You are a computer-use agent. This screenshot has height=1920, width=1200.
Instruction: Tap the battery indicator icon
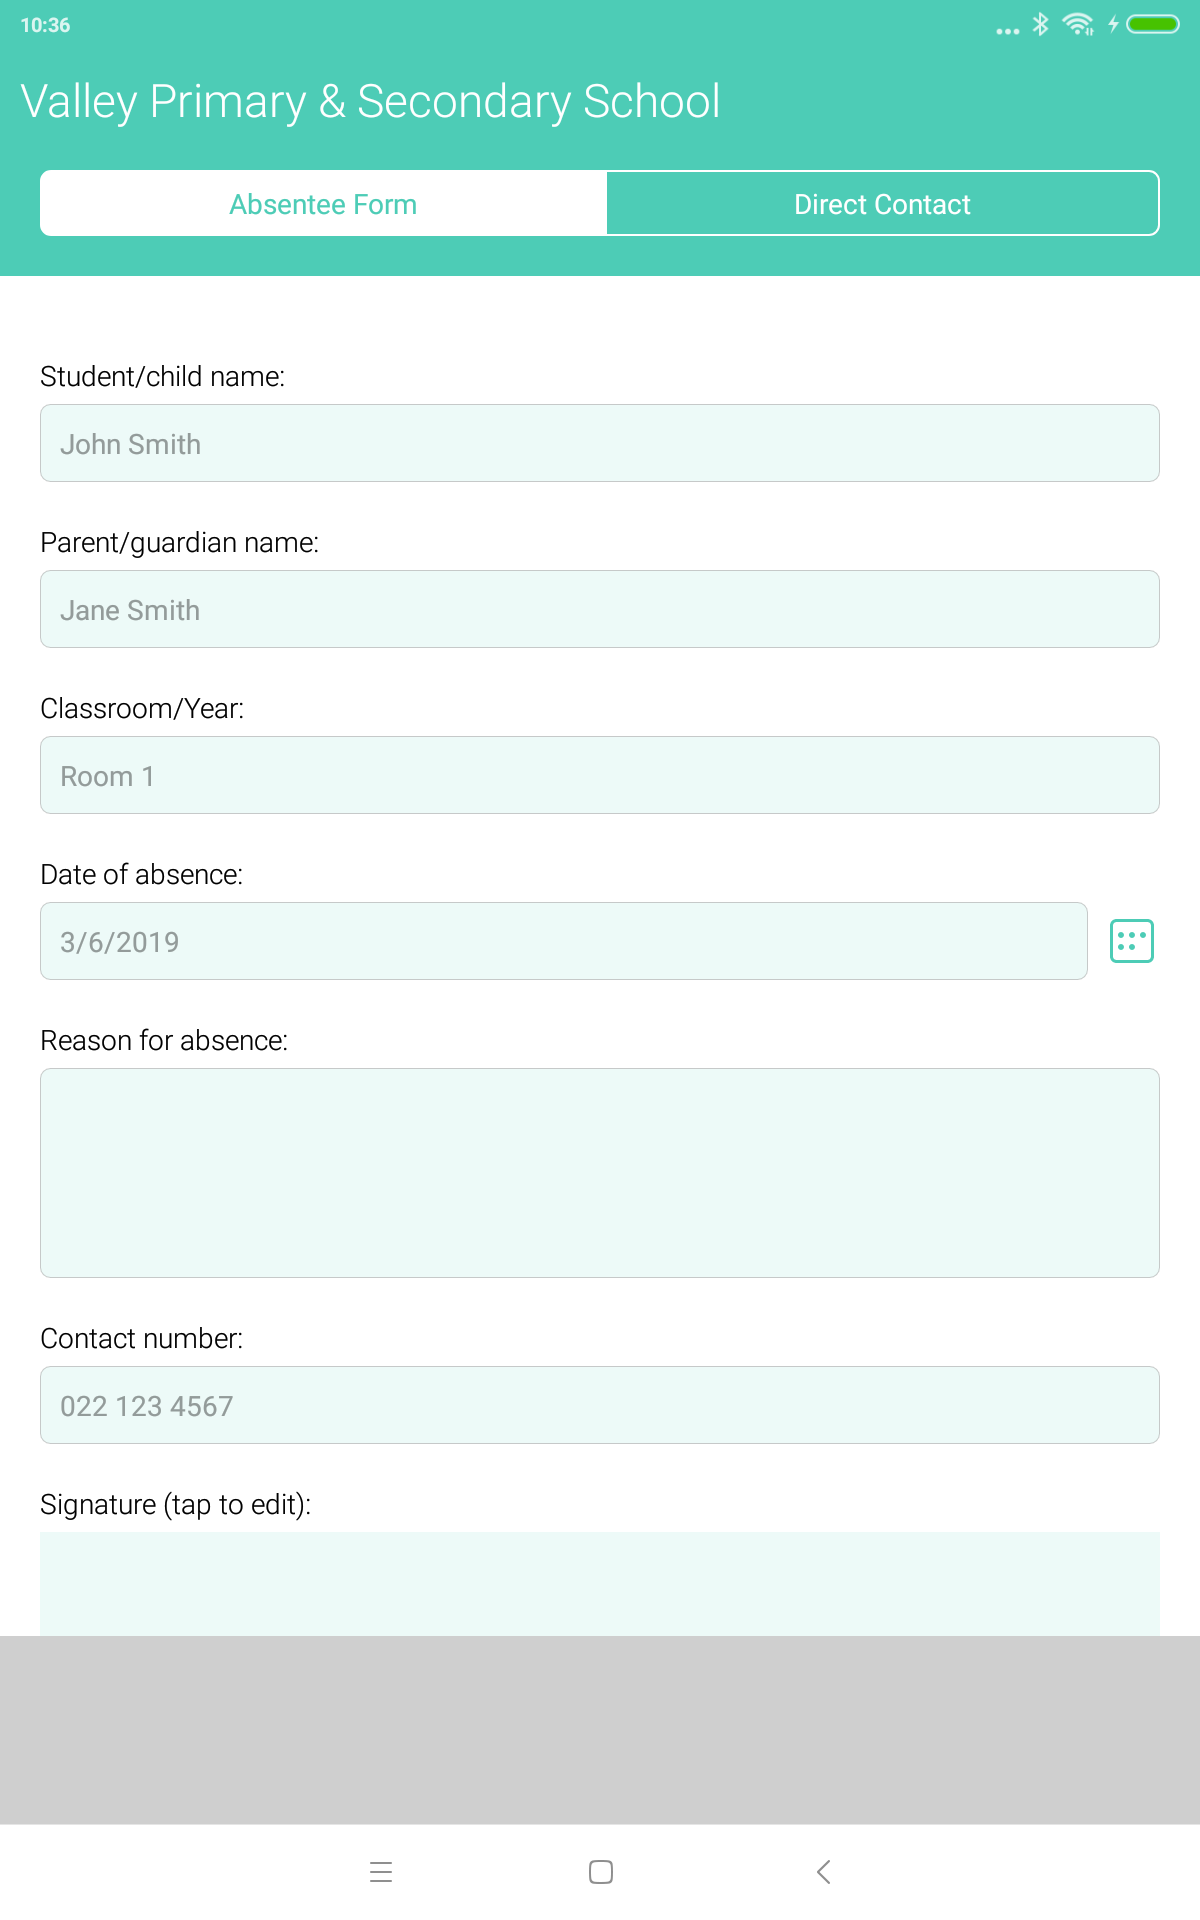coord(1153,24)
